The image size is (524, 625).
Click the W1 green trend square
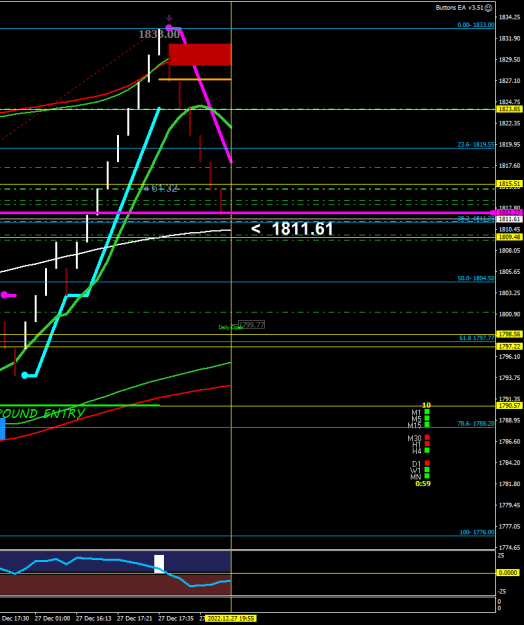click(x=427, y=469)
